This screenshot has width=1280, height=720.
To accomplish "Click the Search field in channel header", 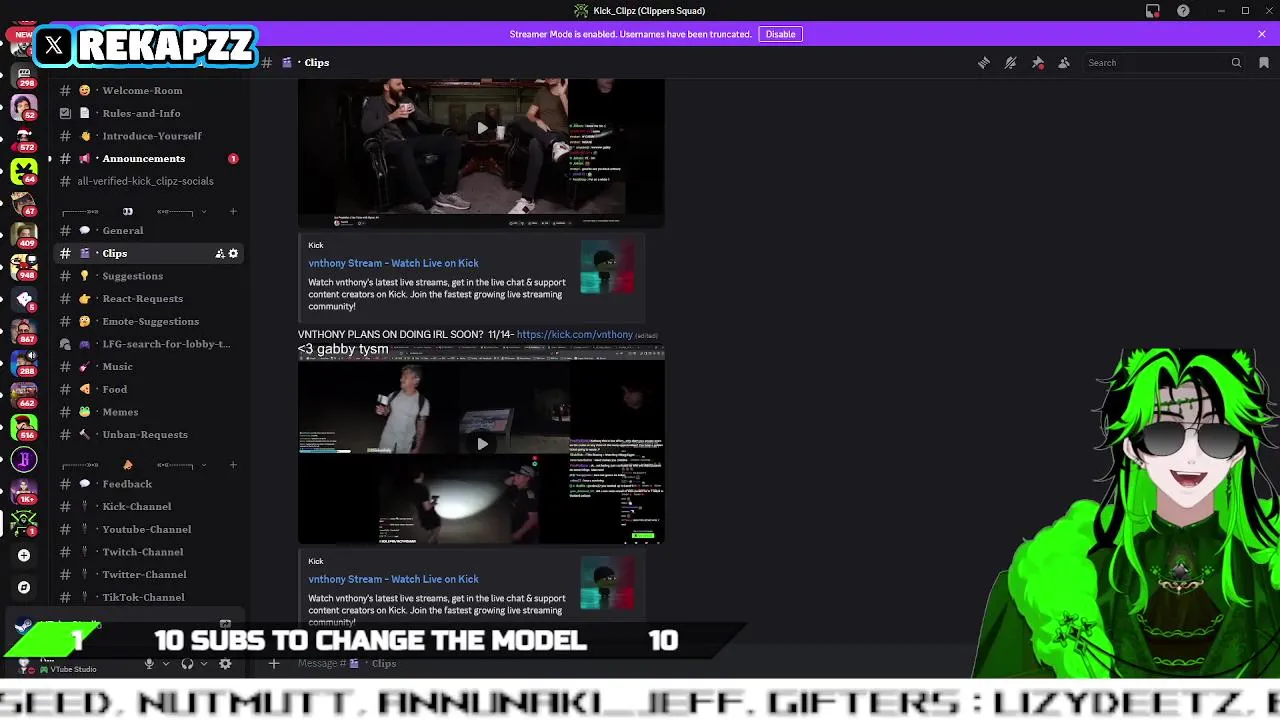I will pyautogui.click(x=1165, y=63).
